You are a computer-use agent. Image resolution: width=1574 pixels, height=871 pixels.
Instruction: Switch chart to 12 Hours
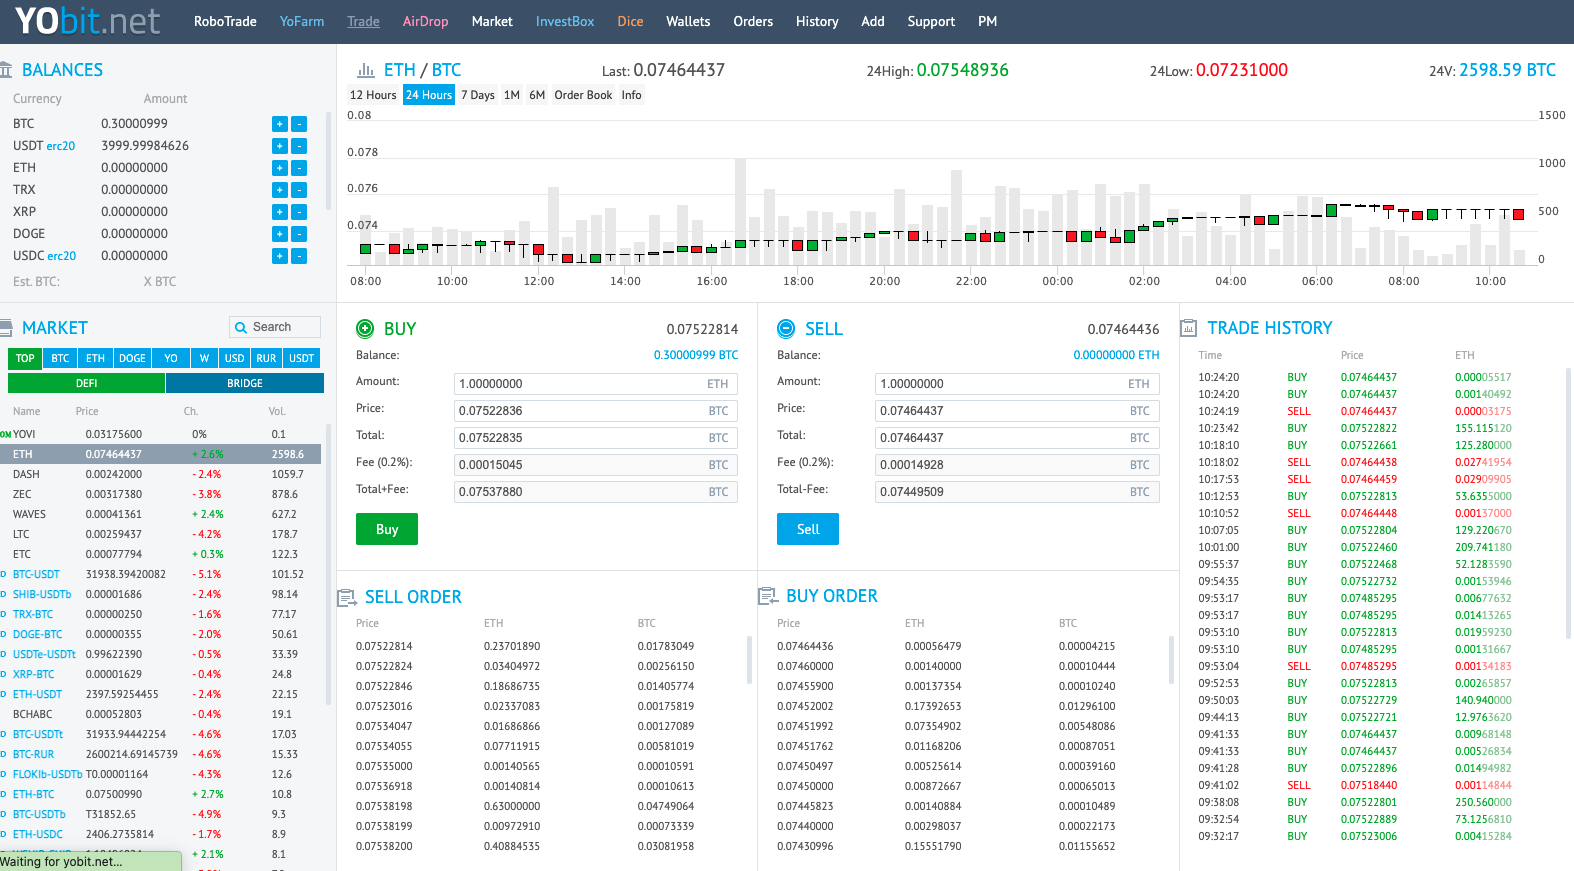pos(373,95)
